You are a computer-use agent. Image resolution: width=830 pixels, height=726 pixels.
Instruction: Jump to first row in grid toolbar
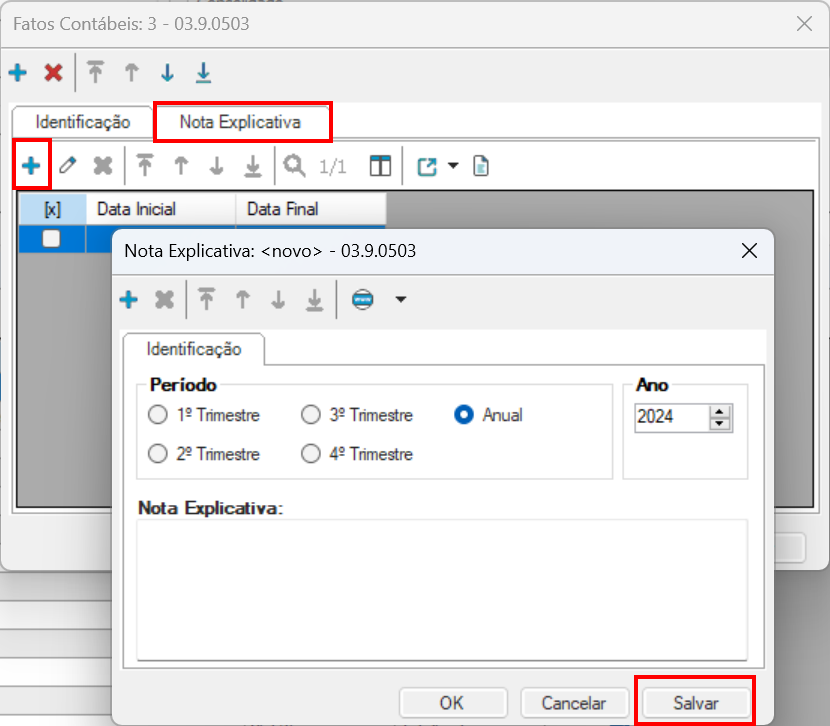tap(145, 166)
